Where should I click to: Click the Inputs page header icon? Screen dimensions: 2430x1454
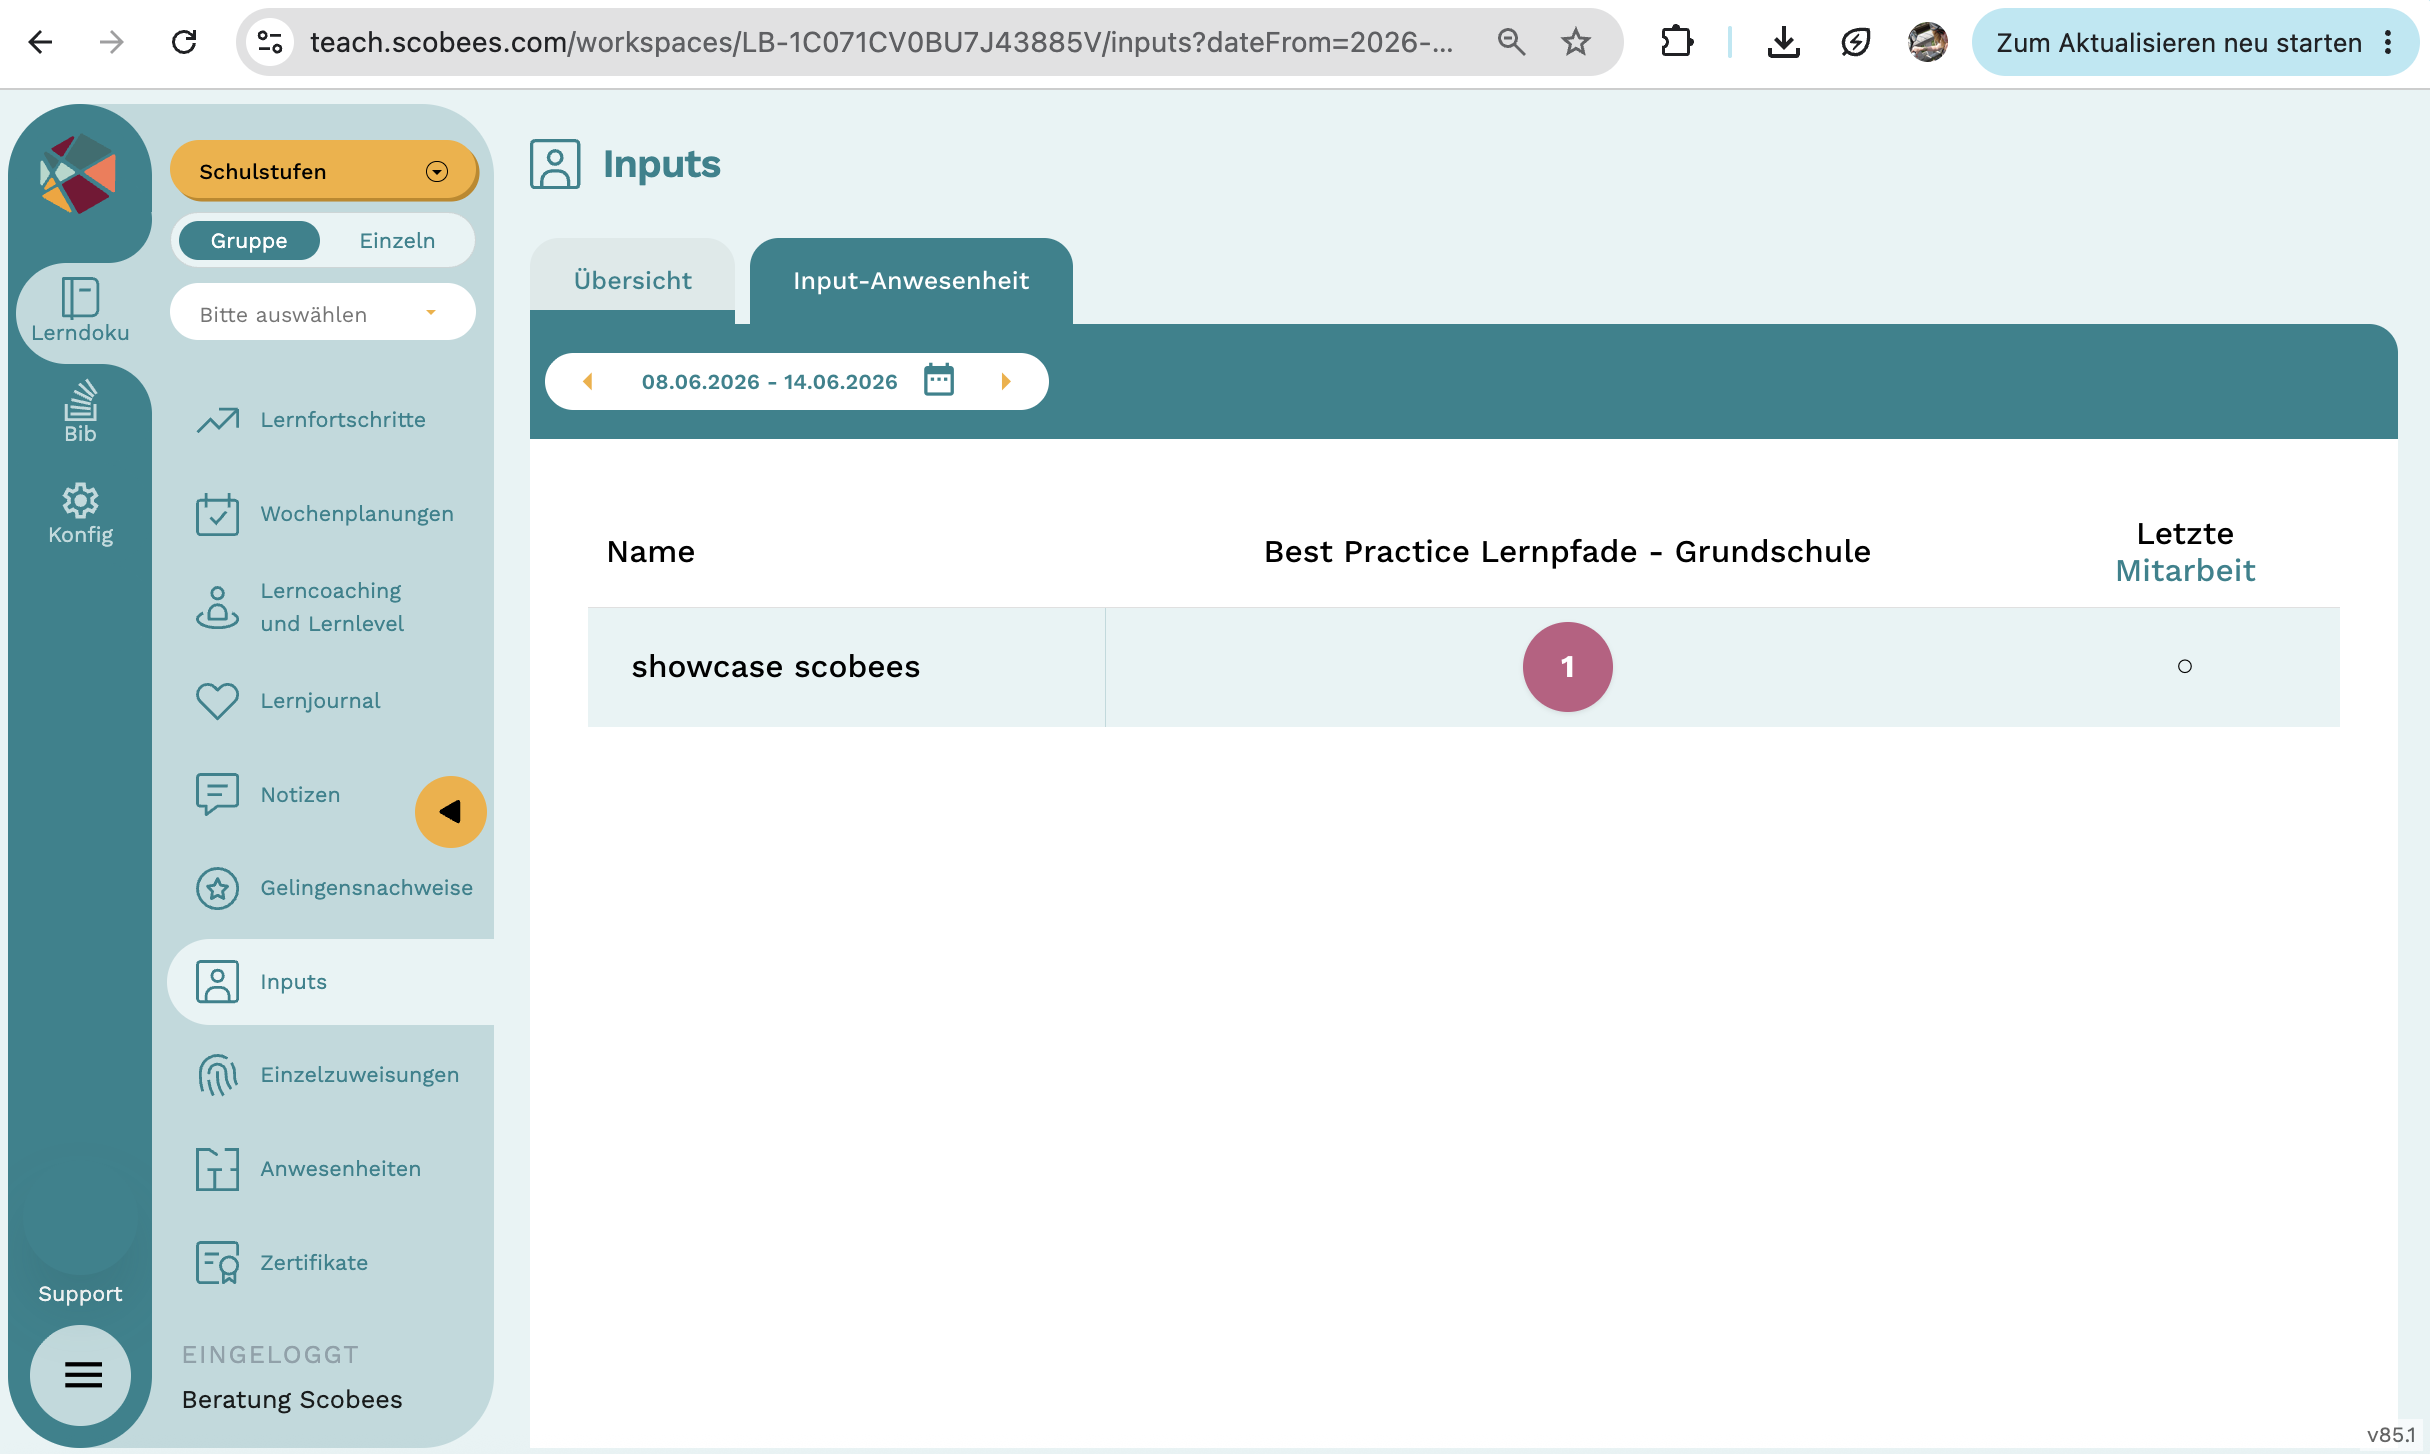555,164
